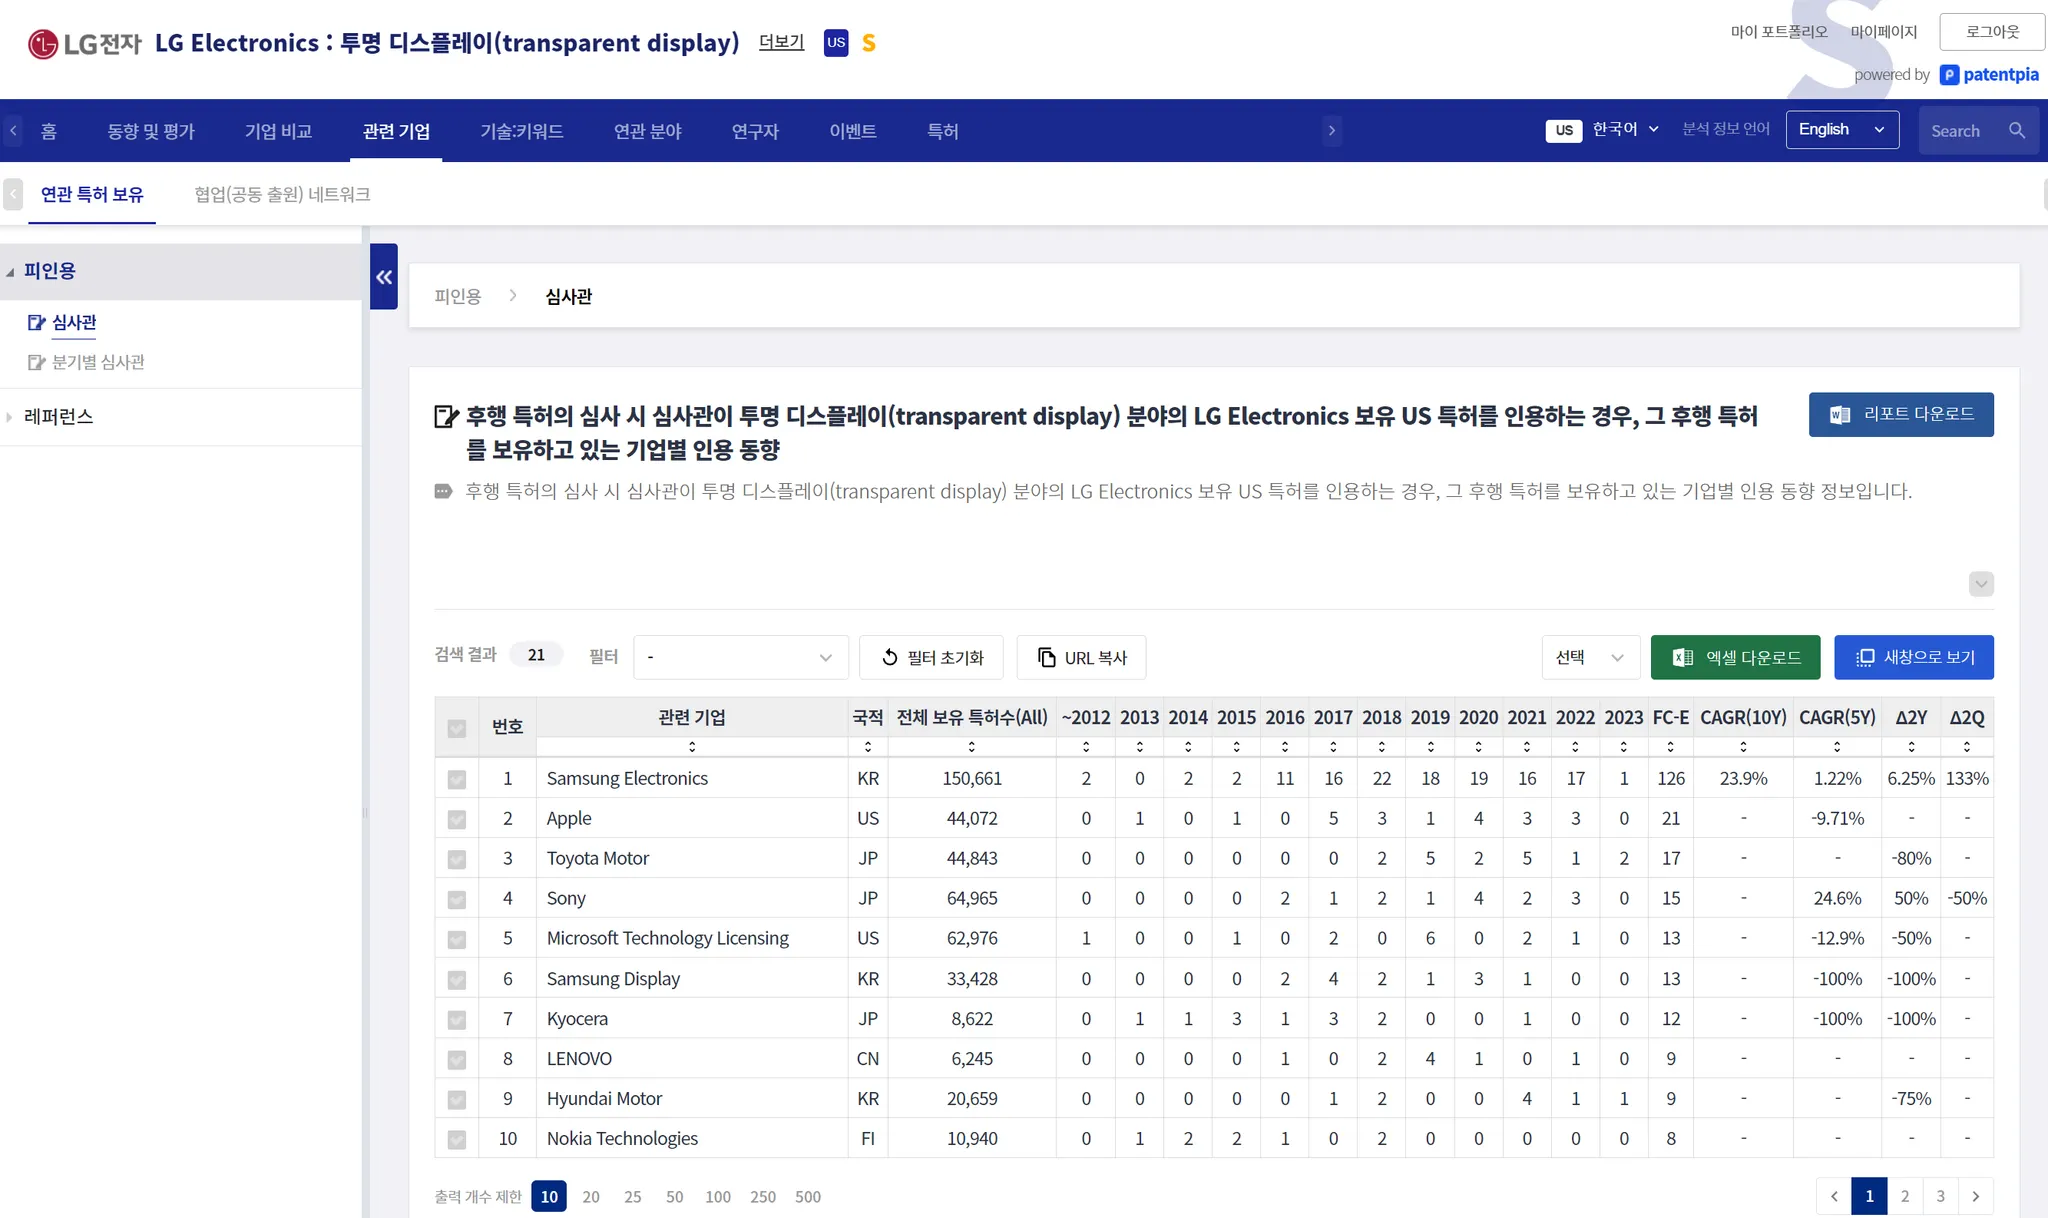Click the 엑셀 다운로드 button
The image size is (2048, 1218).
[x=1735, y=657]
